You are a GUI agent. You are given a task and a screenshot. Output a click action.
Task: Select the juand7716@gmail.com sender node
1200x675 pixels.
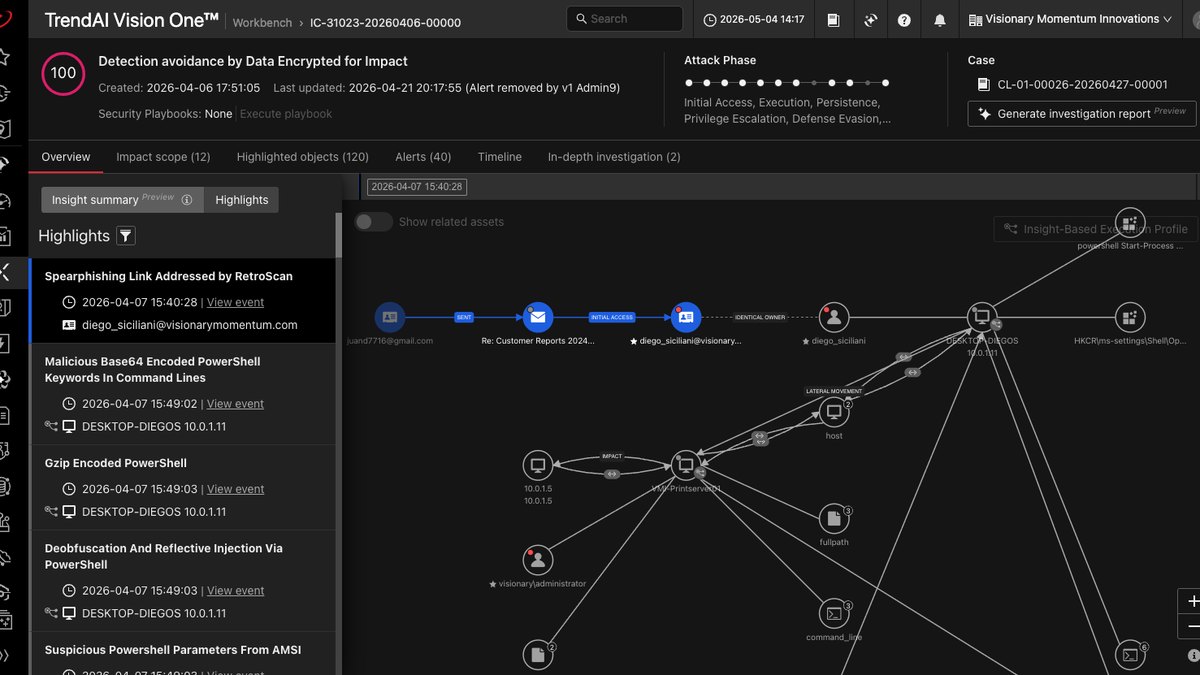(390, 318)
